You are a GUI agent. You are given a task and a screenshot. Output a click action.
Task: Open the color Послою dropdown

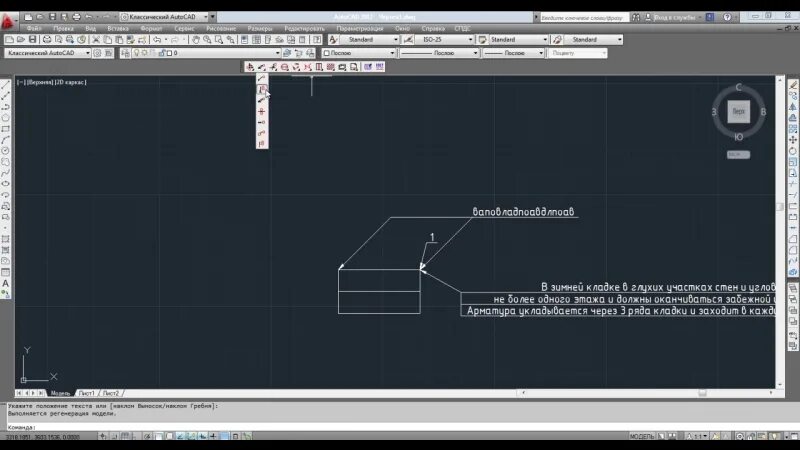click(x=359, y=53)
